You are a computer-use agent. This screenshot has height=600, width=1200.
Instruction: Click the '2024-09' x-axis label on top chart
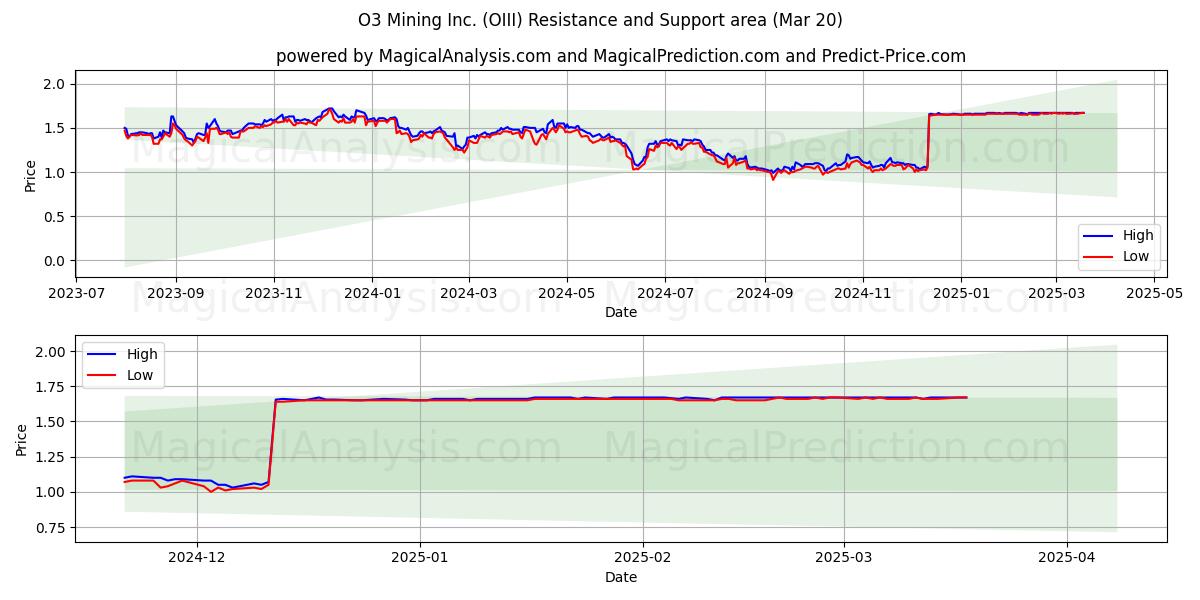pyautogui.click(x=765, y=294)
